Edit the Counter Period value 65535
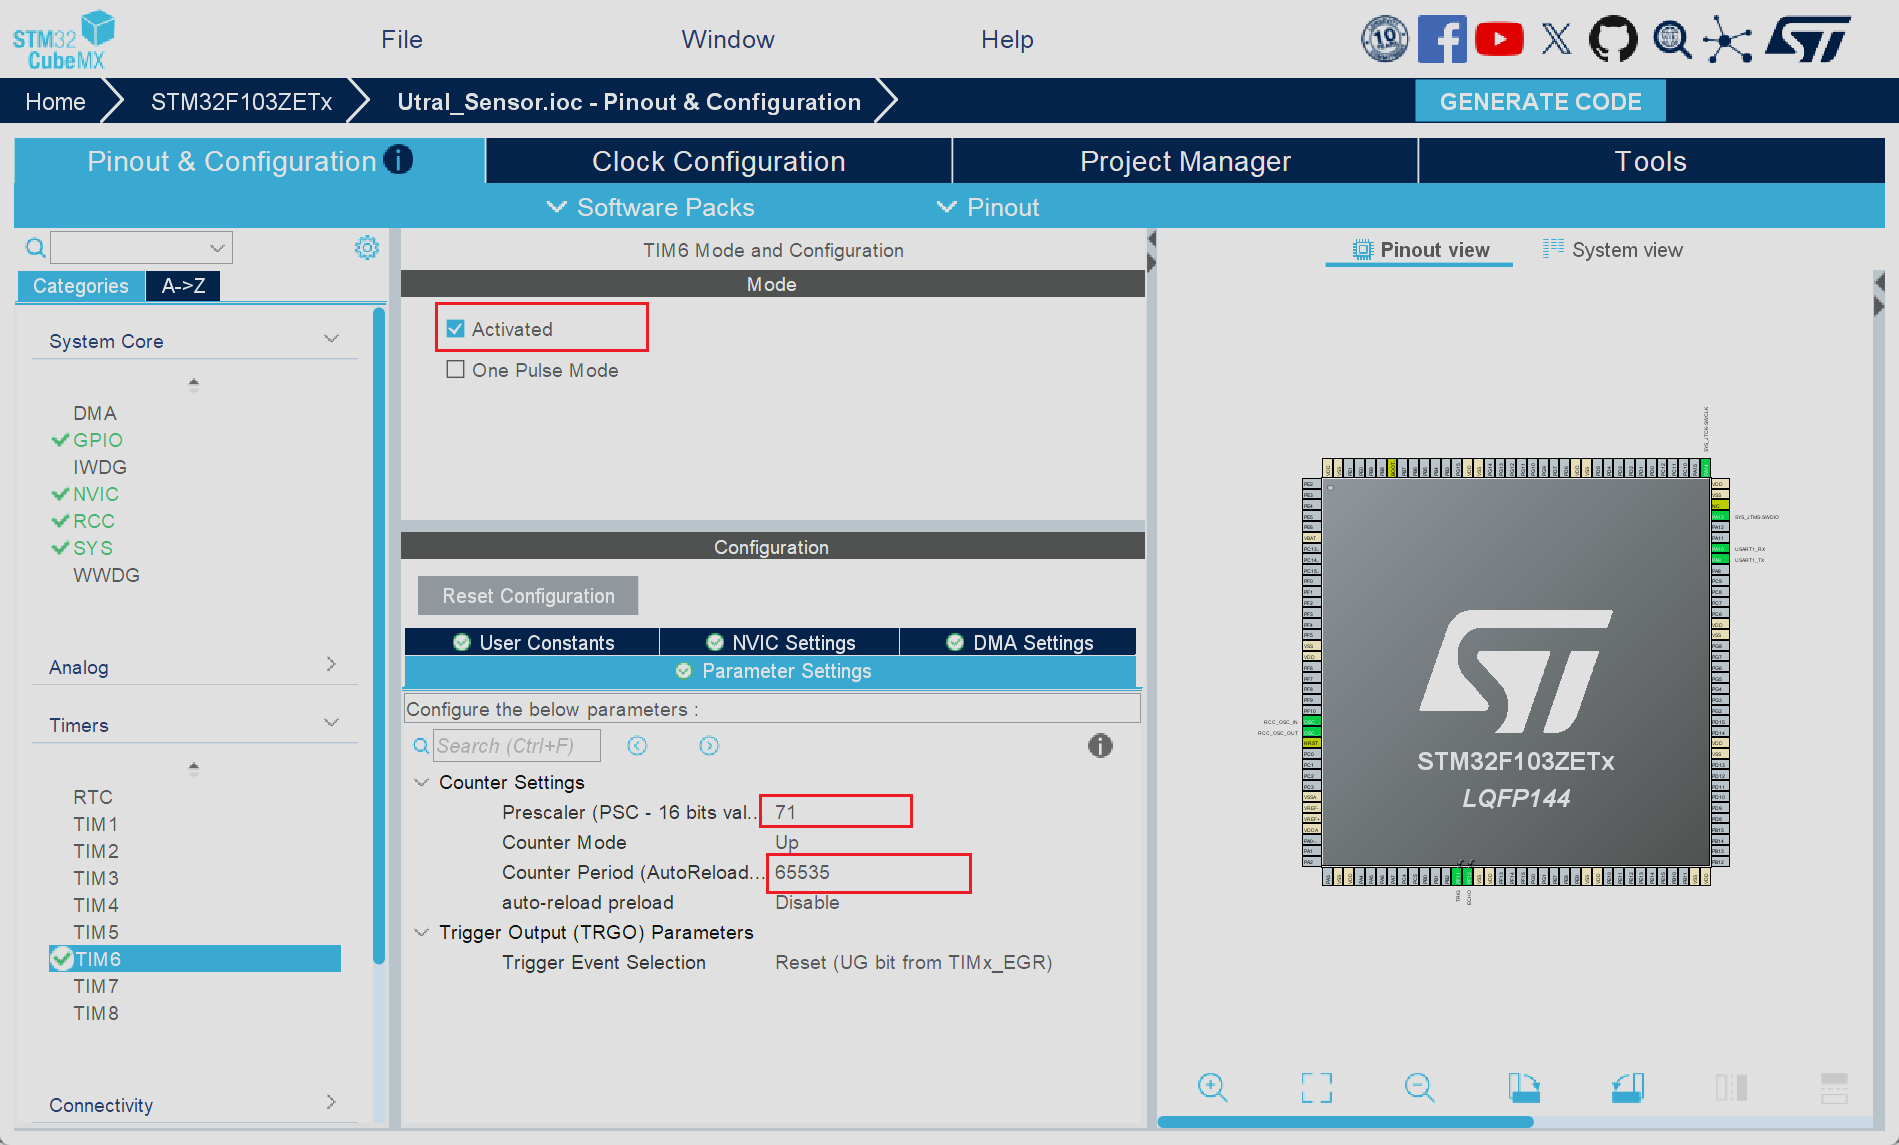 [x=869, y=873]
